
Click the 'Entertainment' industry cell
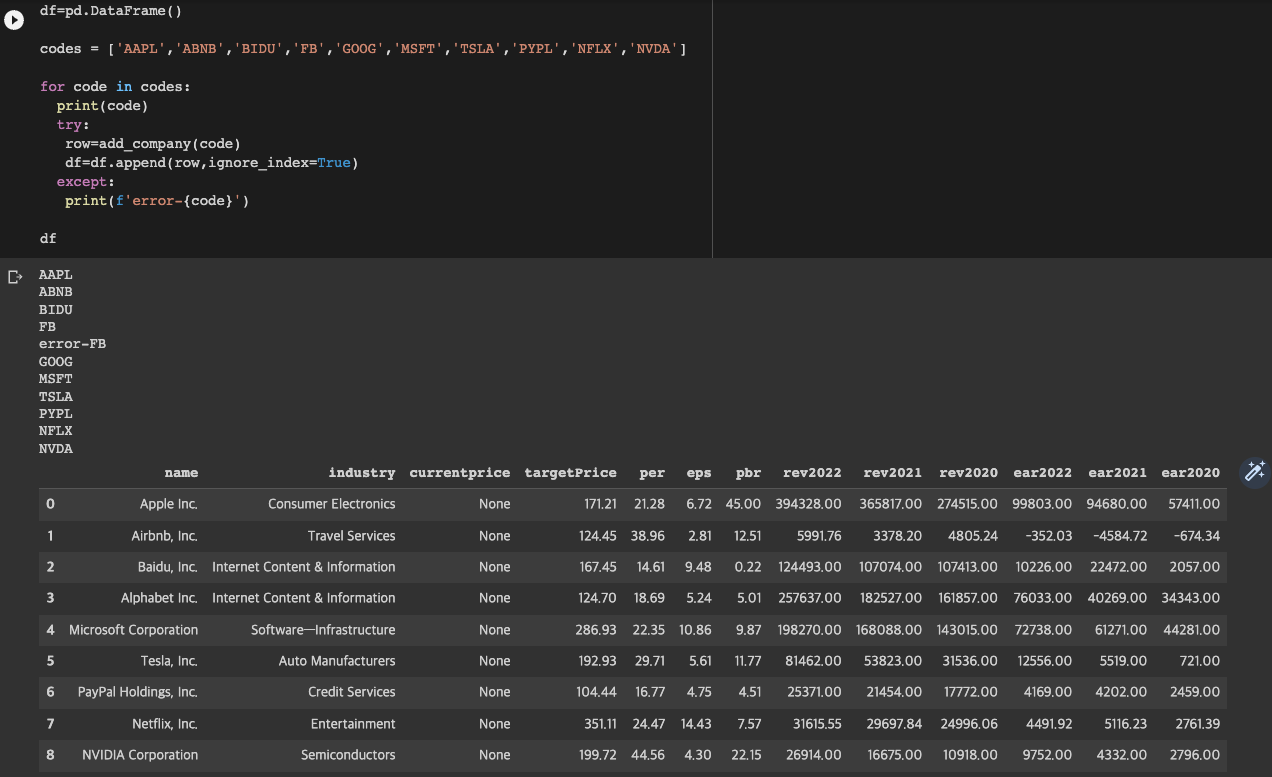[353, 724]
